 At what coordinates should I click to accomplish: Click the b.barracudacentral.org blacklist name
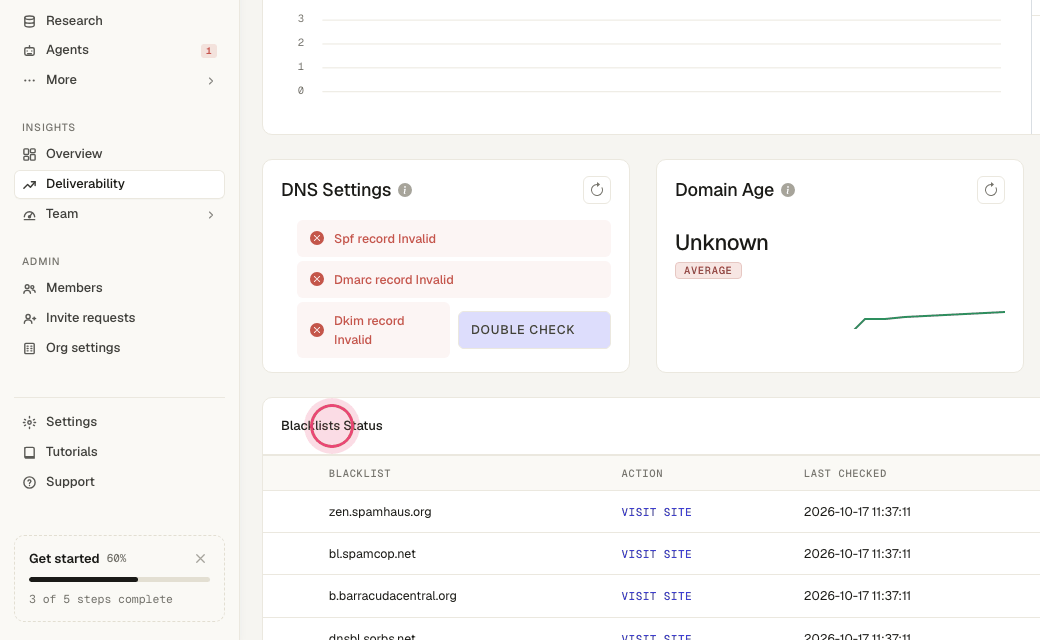point(393,596)
